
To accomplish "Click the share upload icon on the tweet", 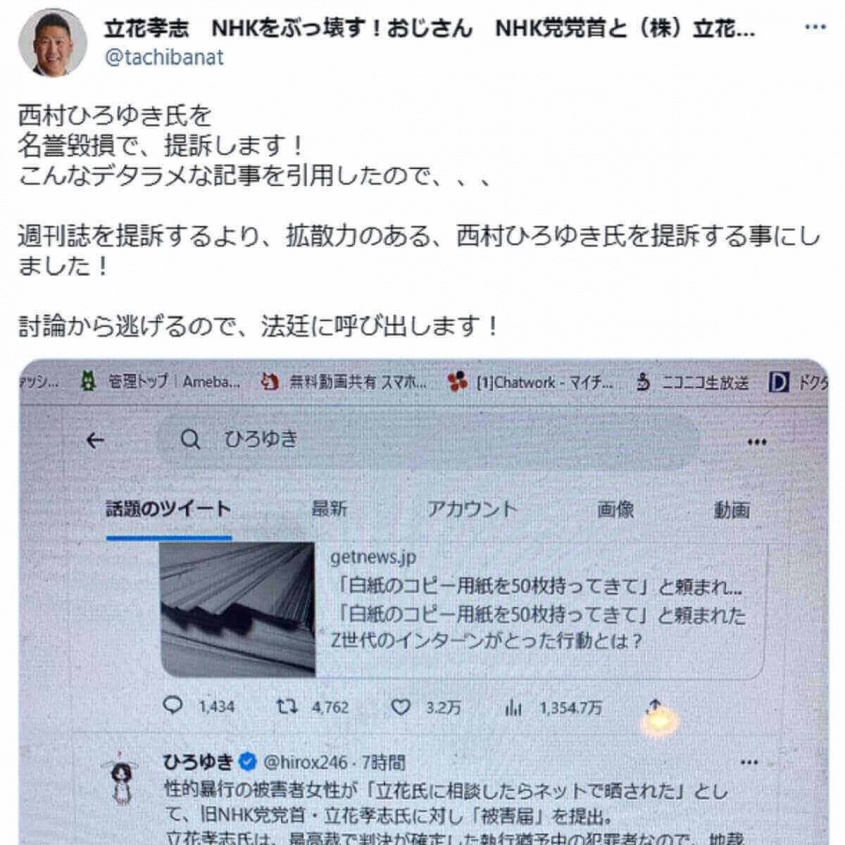I will pos(655,707).
